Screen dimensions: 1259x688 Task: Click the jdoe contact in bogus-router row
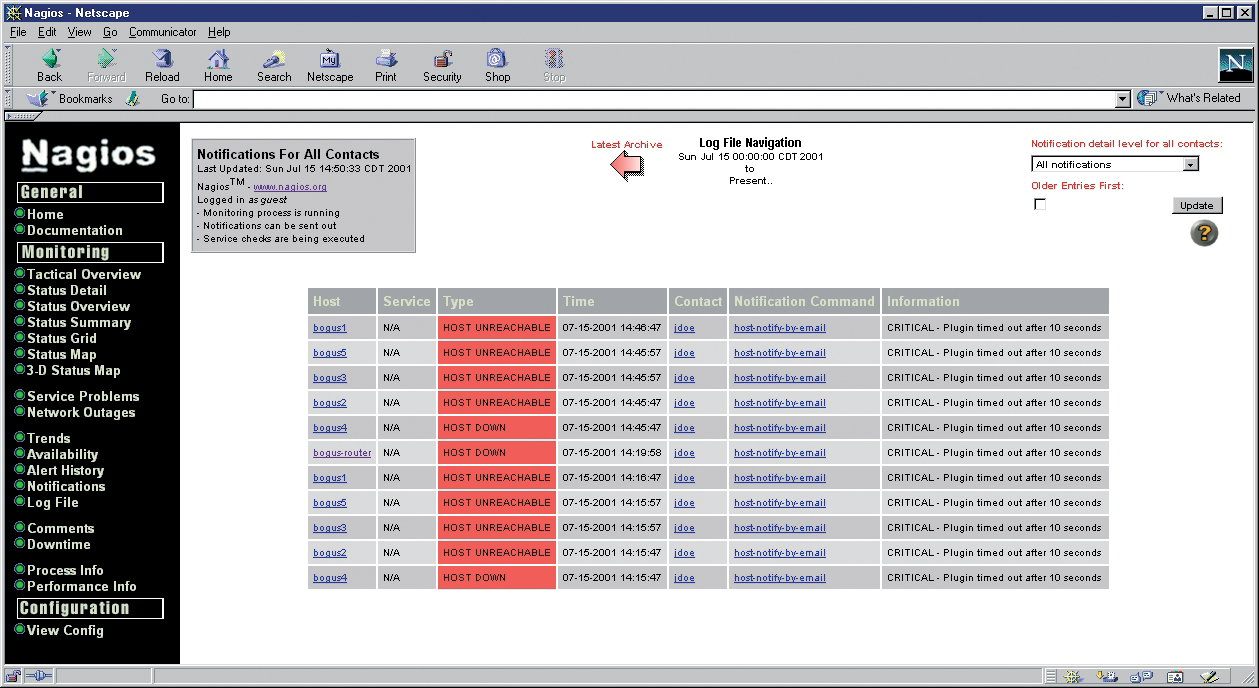[684, 453]
